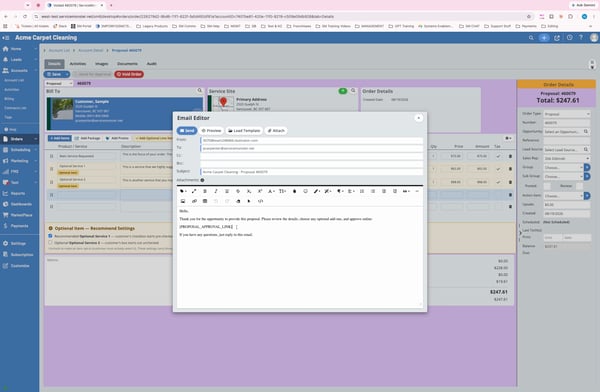This screenshot has width=600, height=392.
Task: Open the text color droplet picker
Action: (294, 191)
